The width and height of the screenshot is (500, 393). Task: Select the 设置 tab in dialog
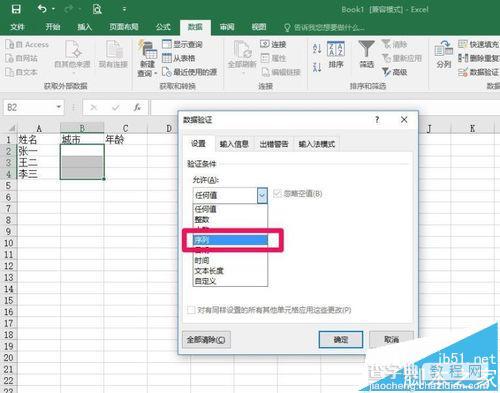198,144
